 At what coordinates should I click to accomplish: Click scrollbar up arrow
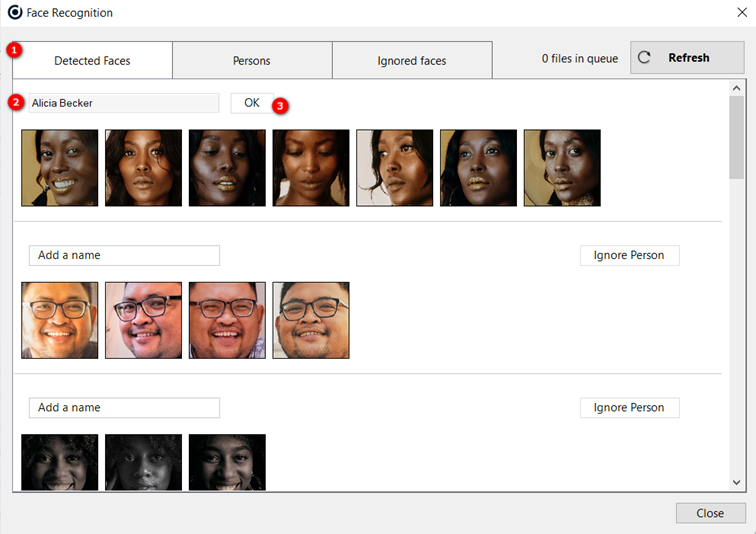[736, 88]
